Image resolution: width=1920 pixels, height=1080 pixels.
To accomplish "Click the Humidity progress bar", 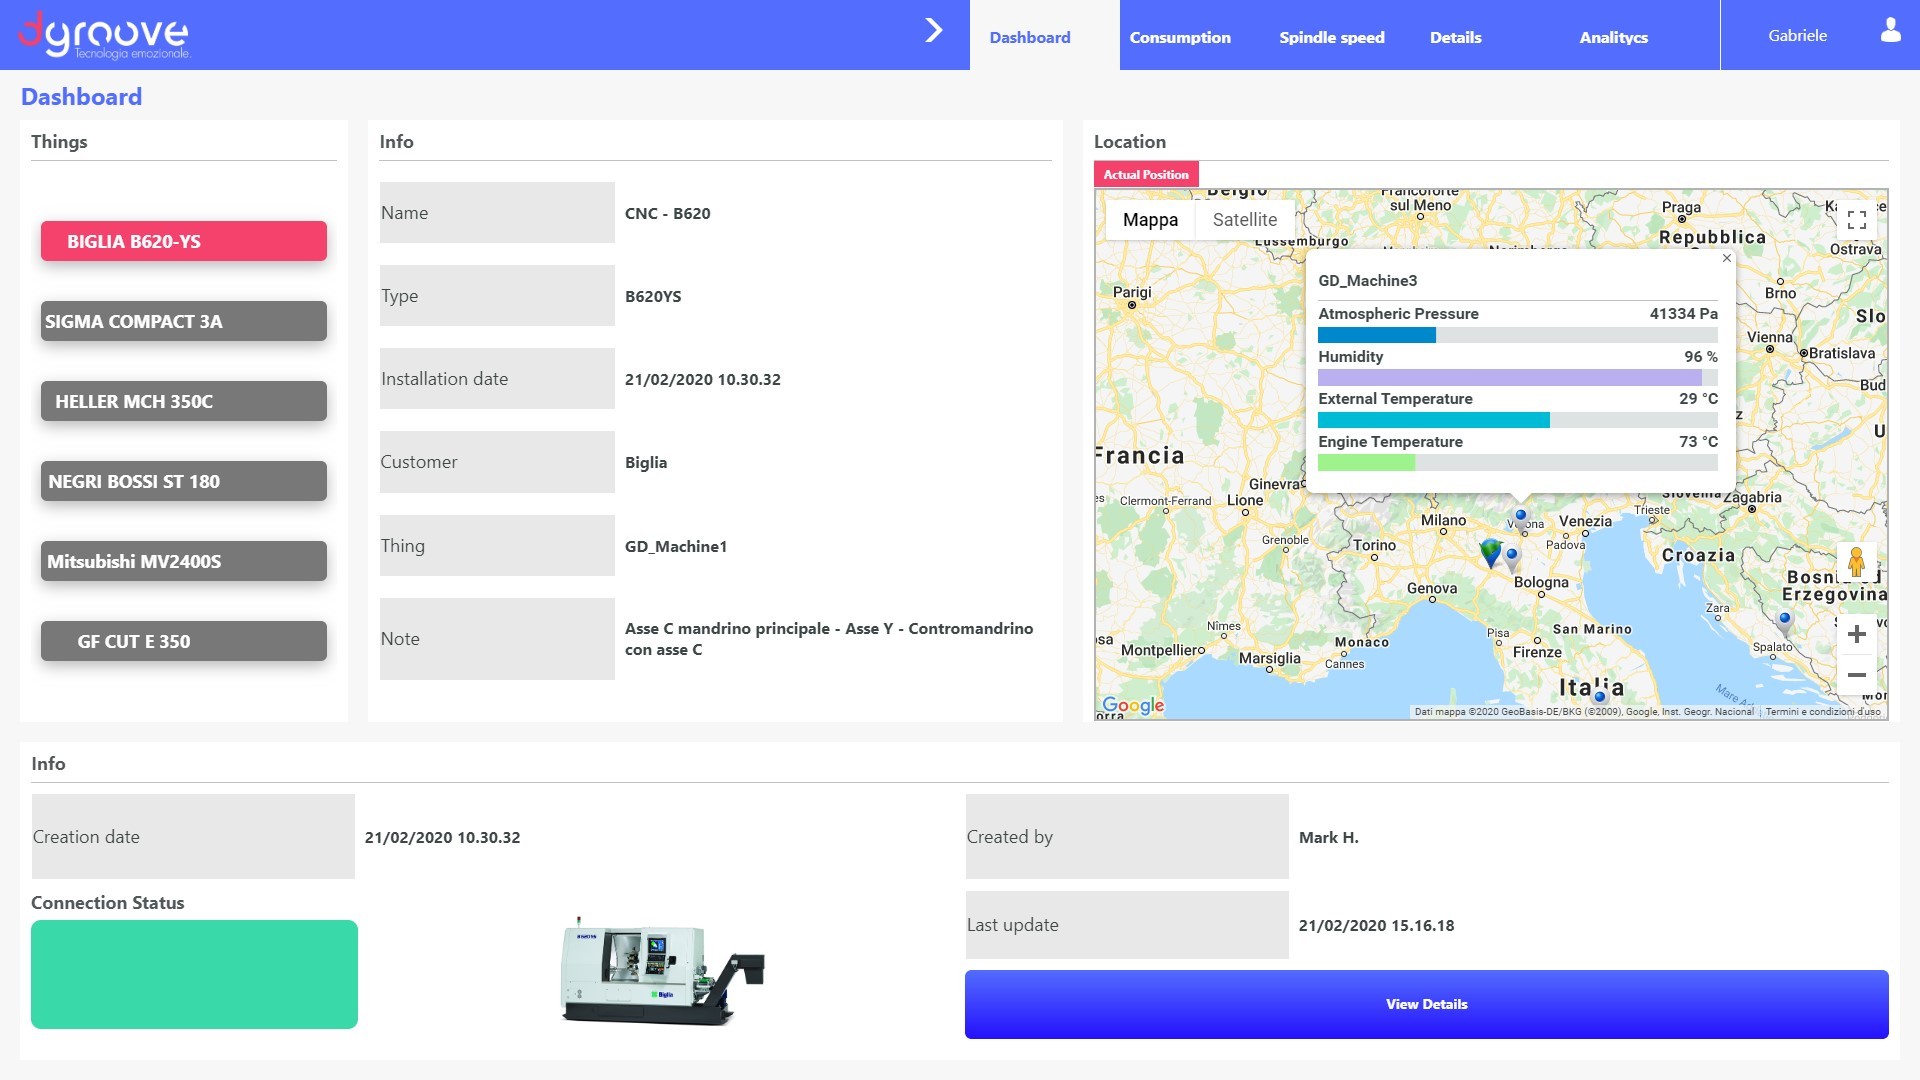I will pyautogui.click(x=1517, y=377).
